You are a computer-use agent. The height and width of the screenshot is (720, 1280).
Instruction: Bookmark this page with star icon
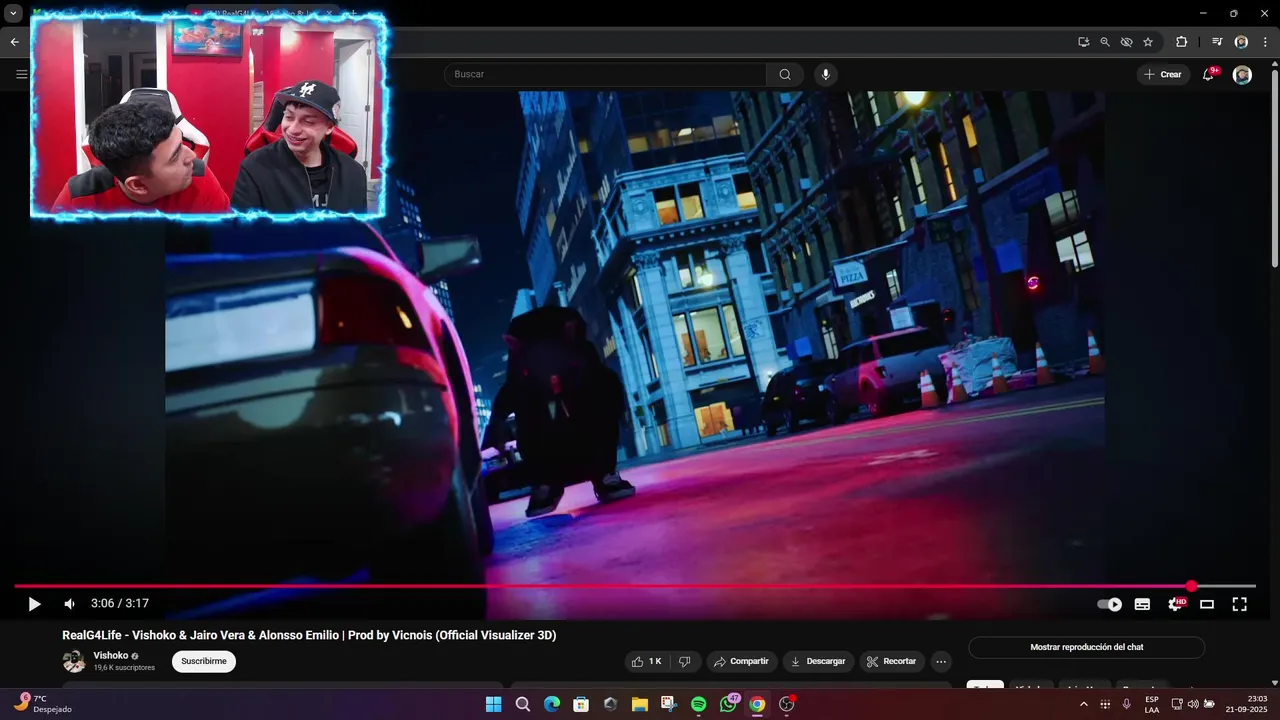[1148, 42]
